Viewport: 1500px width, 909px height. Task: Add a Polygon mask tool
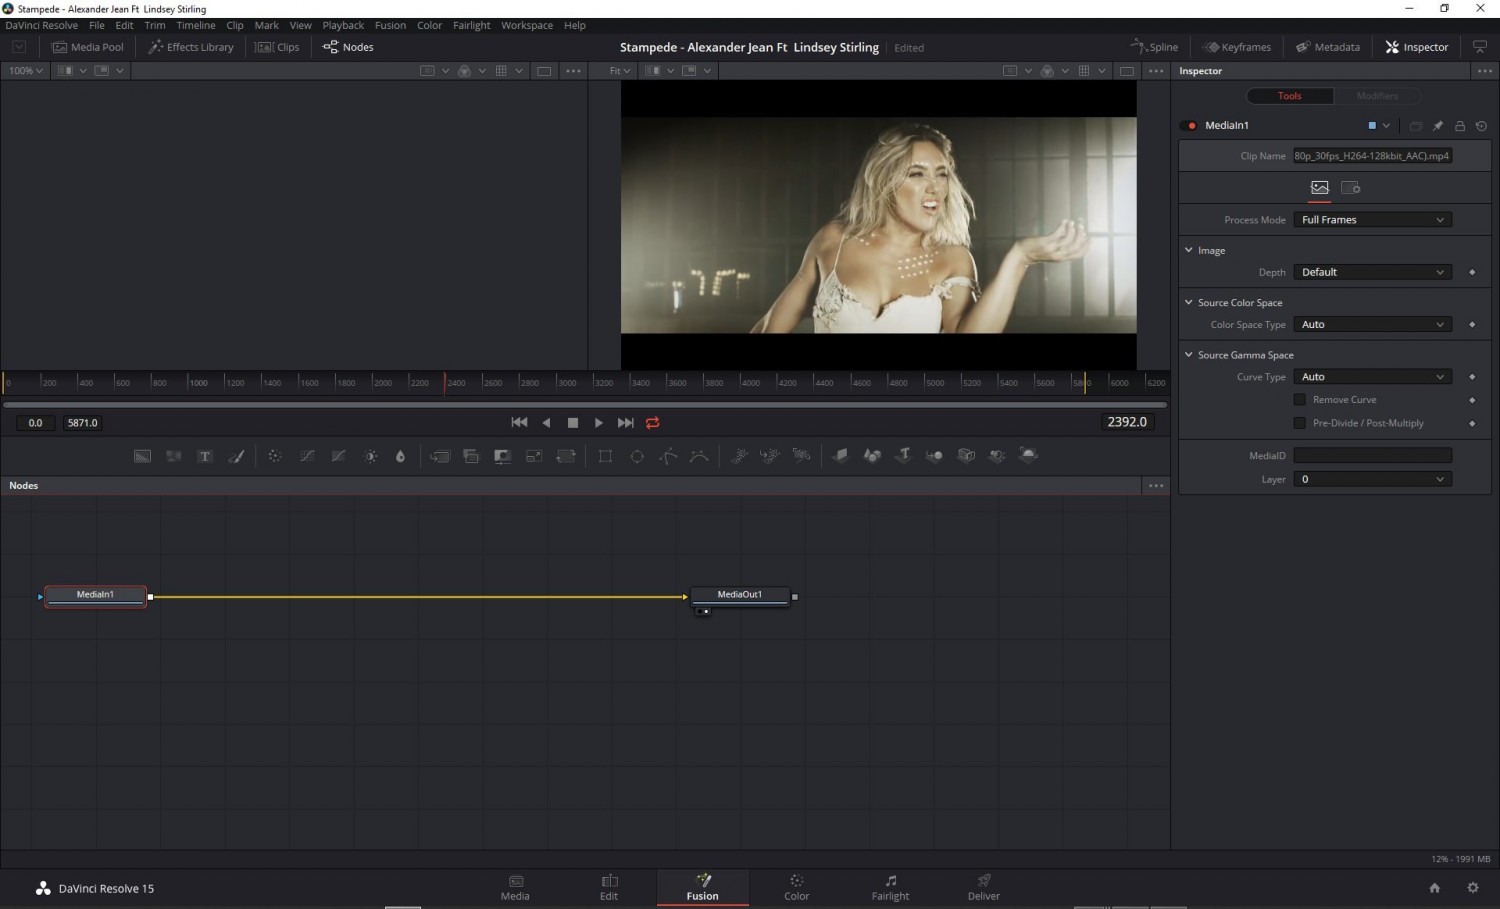click(668, 456)
